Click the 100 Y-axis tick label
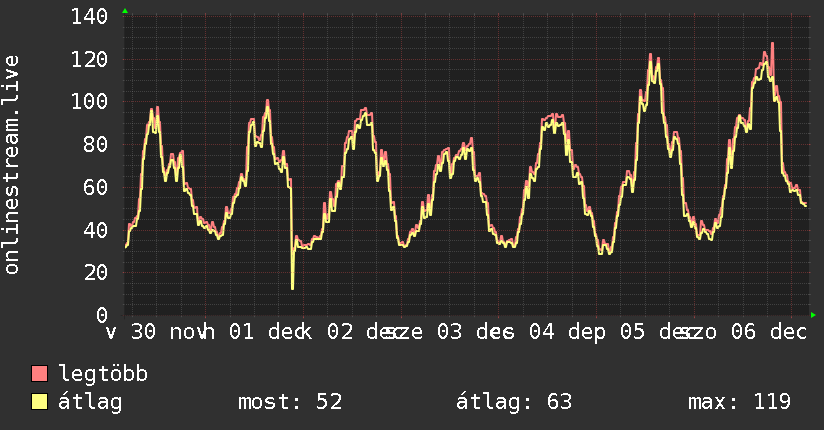 point(89,101)
